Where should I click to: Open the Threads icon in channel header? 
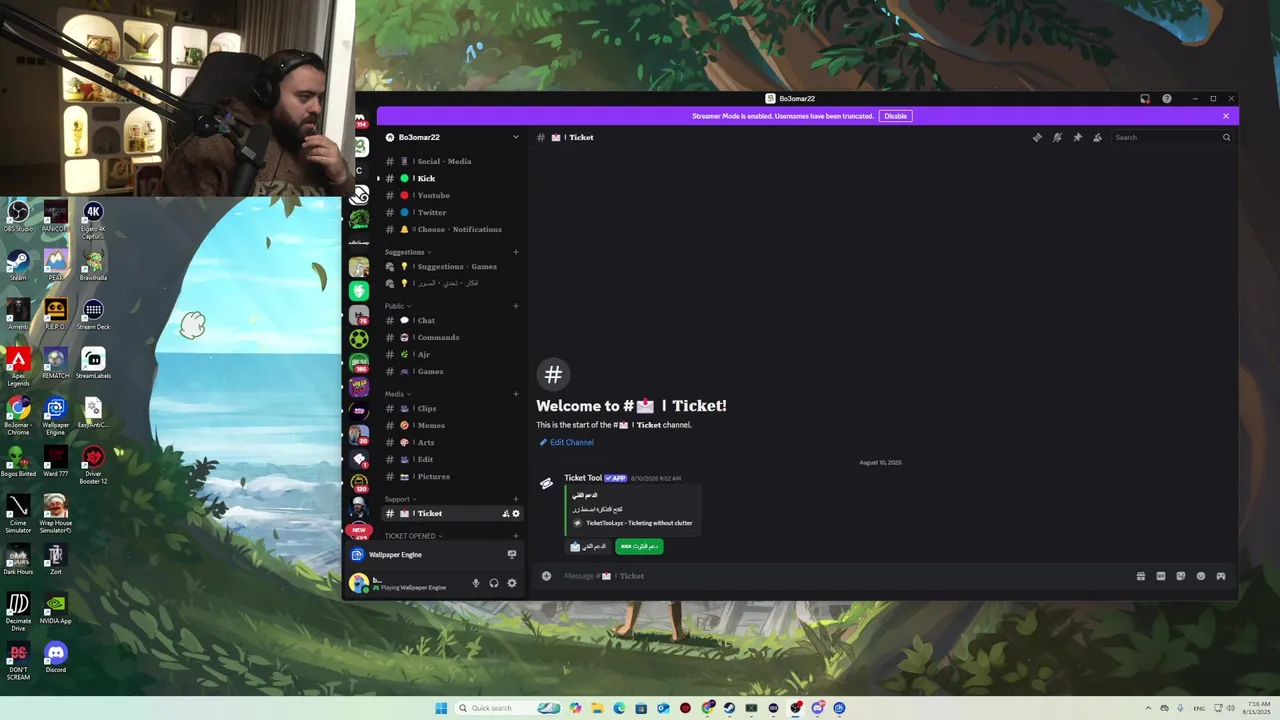[x=1037, y=137]
